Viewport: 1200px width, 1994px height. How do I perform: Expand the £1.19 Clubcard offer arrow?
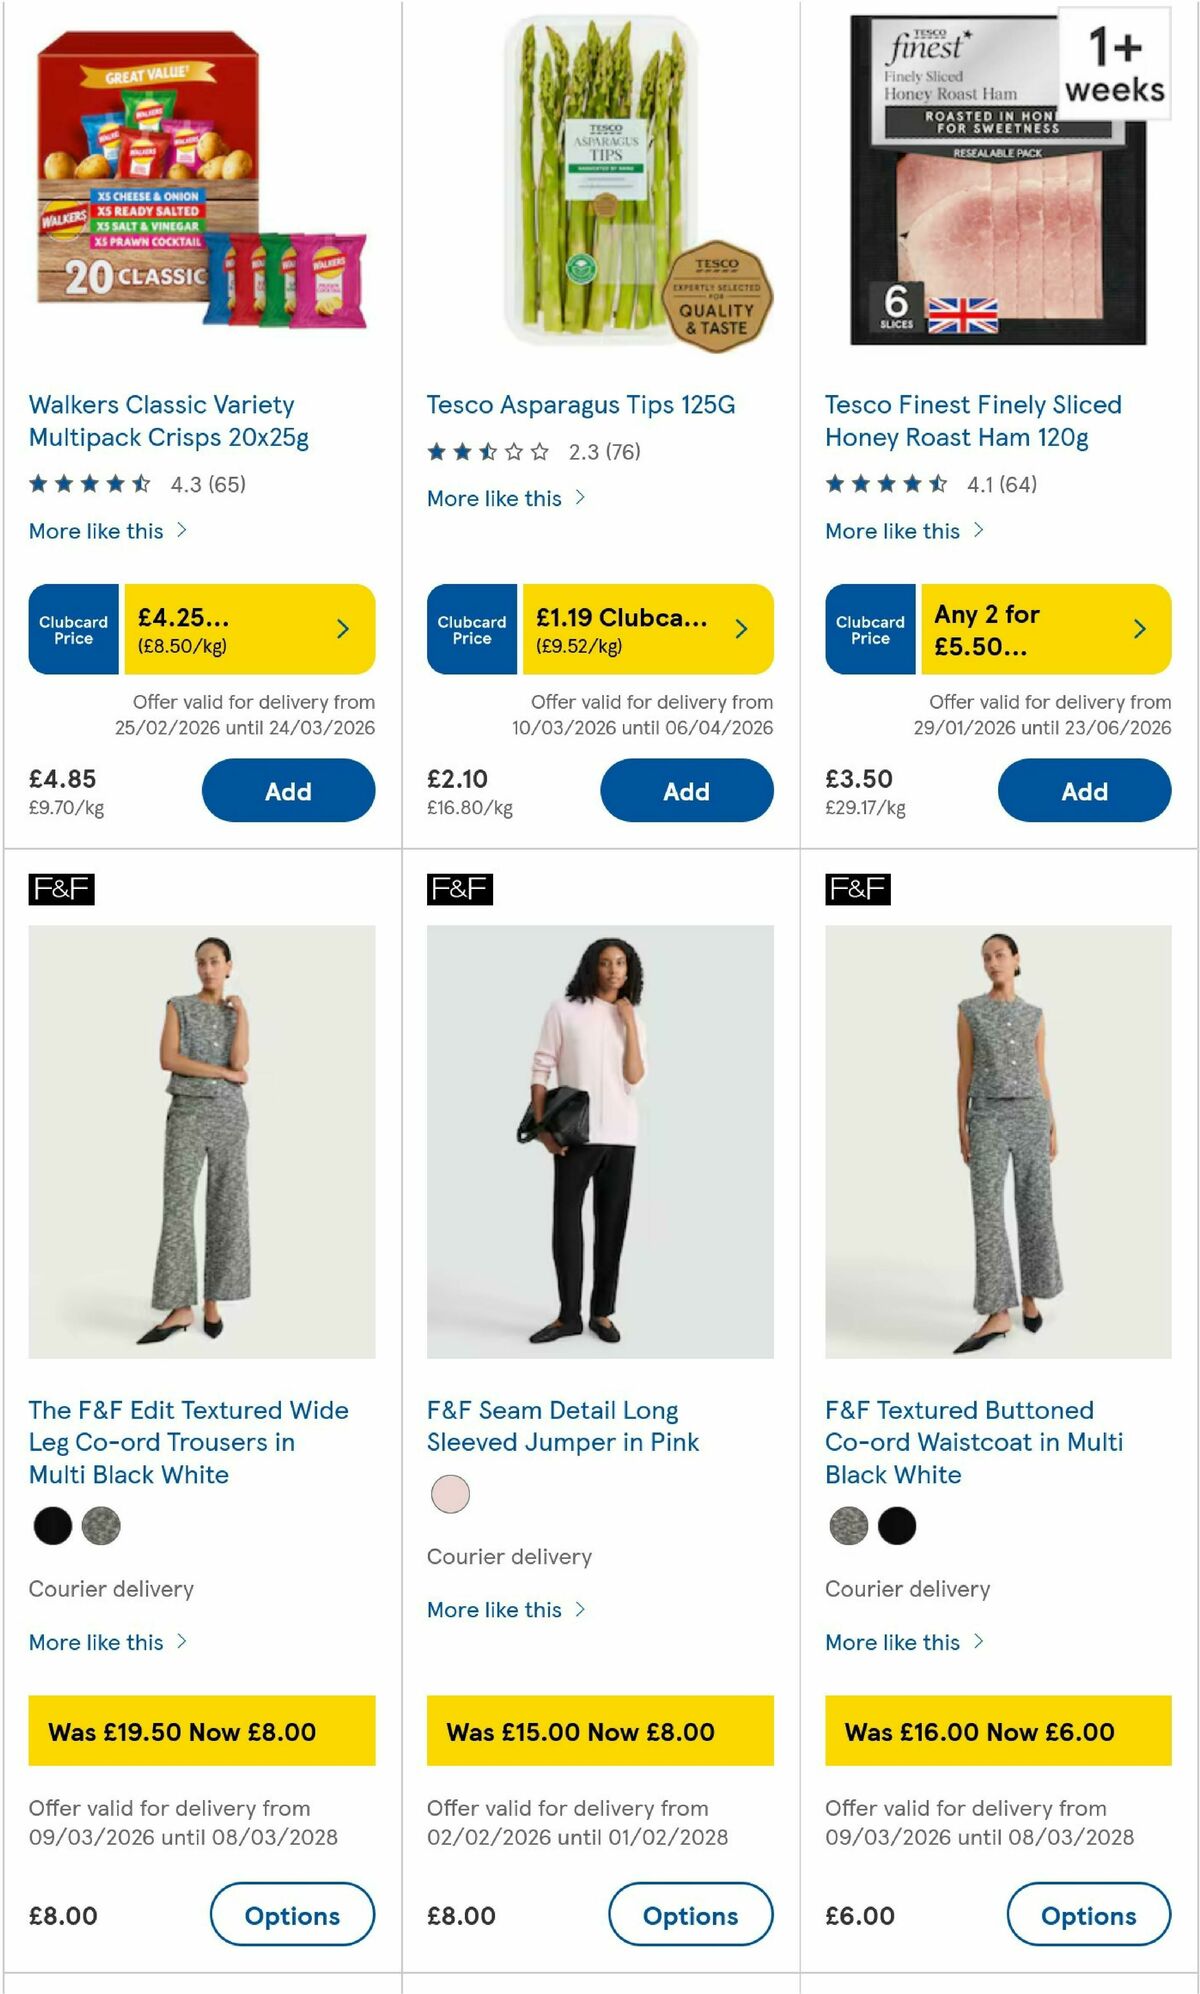(740, 628)
